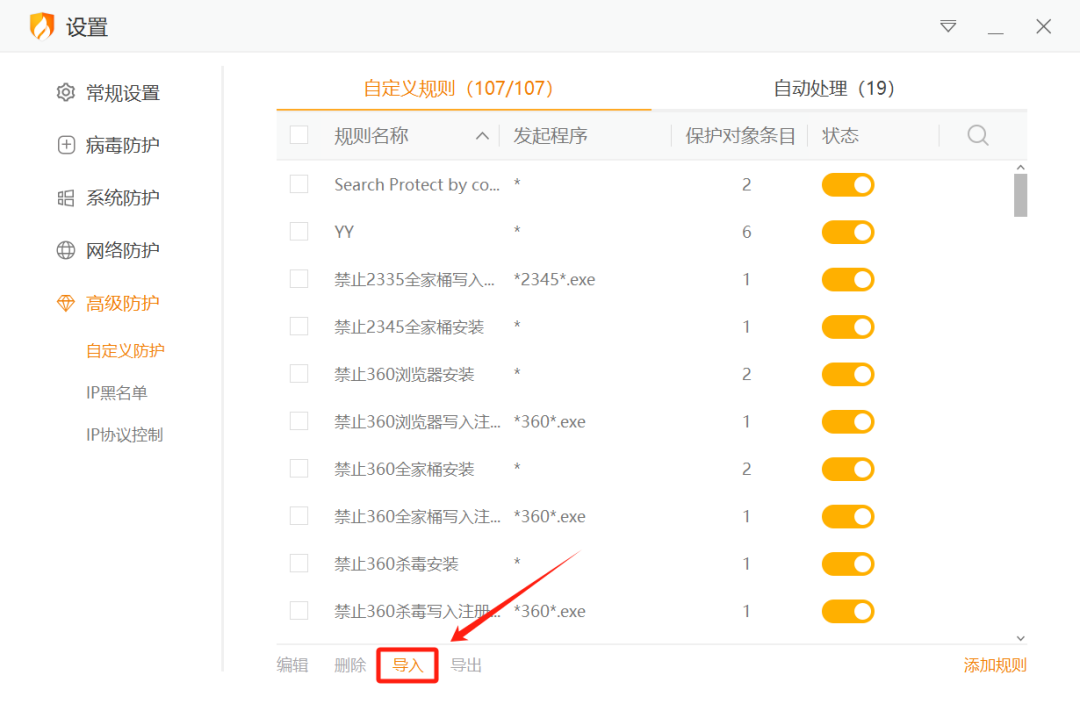The width and height of the screenshot is (1080, 711).
Task: Click the diamond icon beside 高级防护
Action: [x=65, y=303]
